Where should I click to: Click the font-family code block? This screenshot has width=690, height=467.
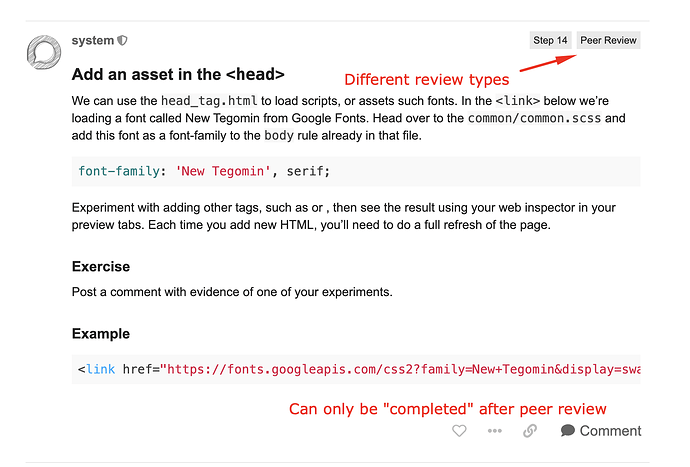coord(356,171)
